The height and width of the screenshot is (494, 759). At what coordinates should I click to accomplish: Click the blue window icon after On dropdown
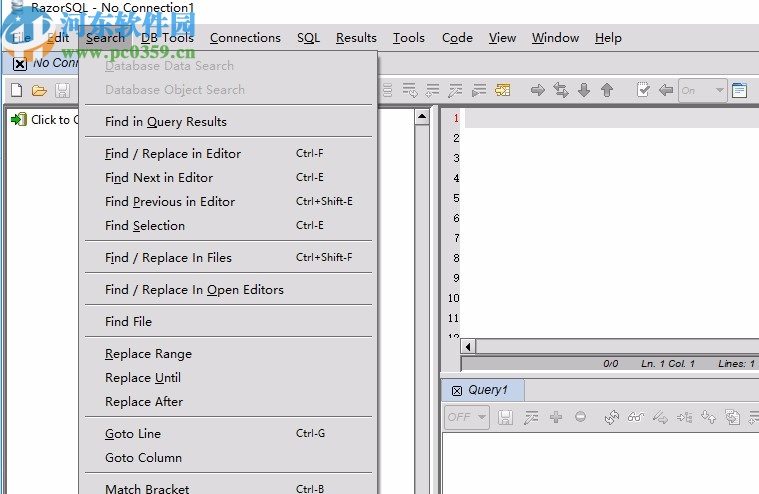[x=739, y=90]
